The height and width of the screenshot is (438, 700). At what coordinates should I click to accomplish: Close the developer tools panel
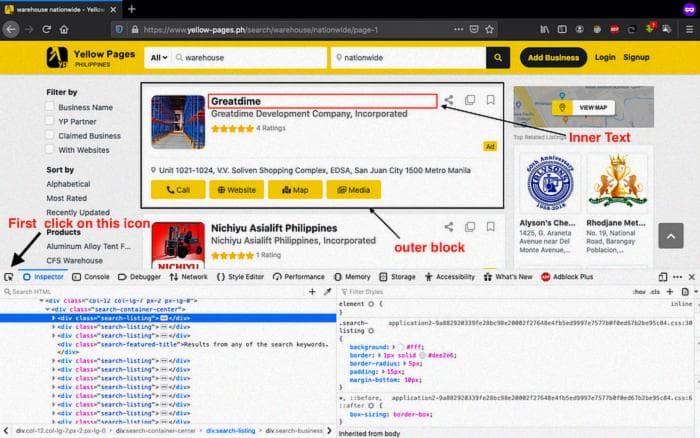click(x=692, y=277)
